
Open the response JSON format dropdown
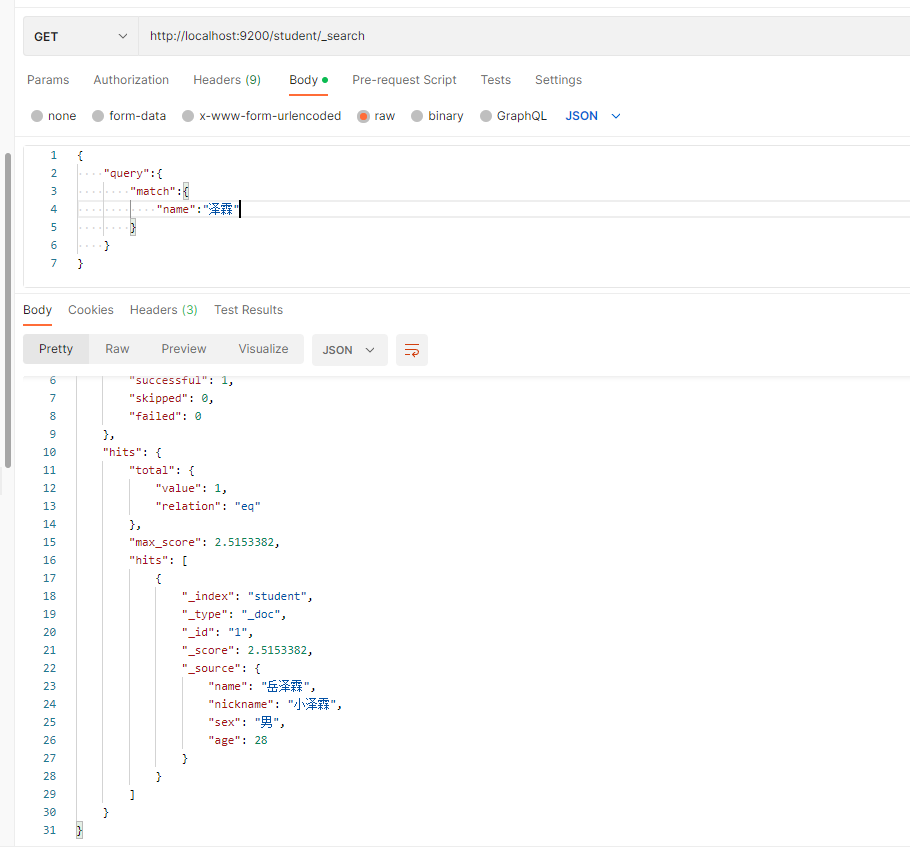350,350
